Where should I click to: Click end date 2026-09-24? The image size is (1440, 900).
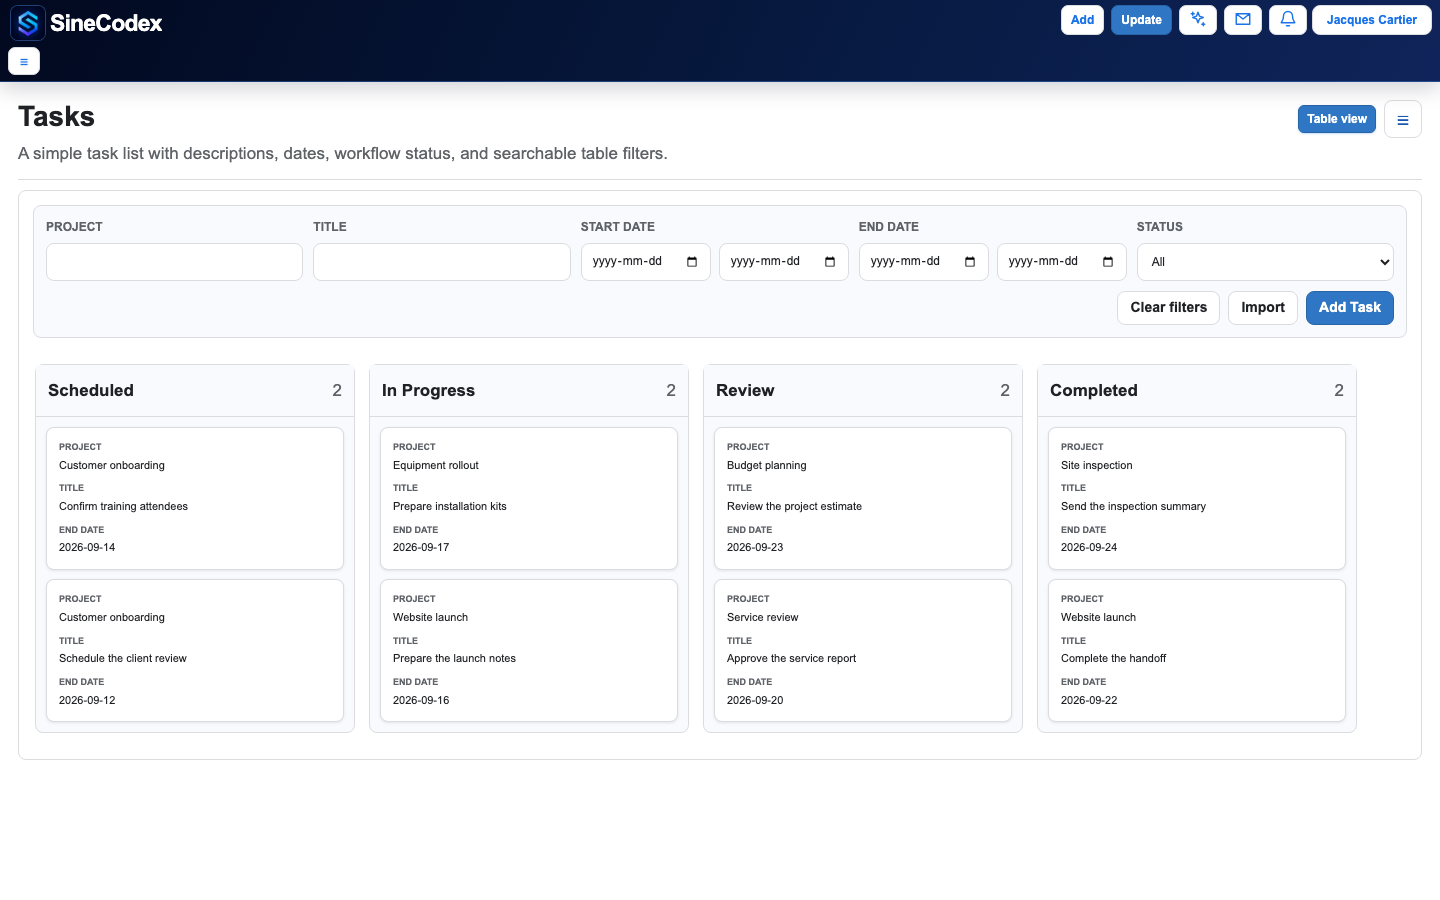tap(1089, 548)
